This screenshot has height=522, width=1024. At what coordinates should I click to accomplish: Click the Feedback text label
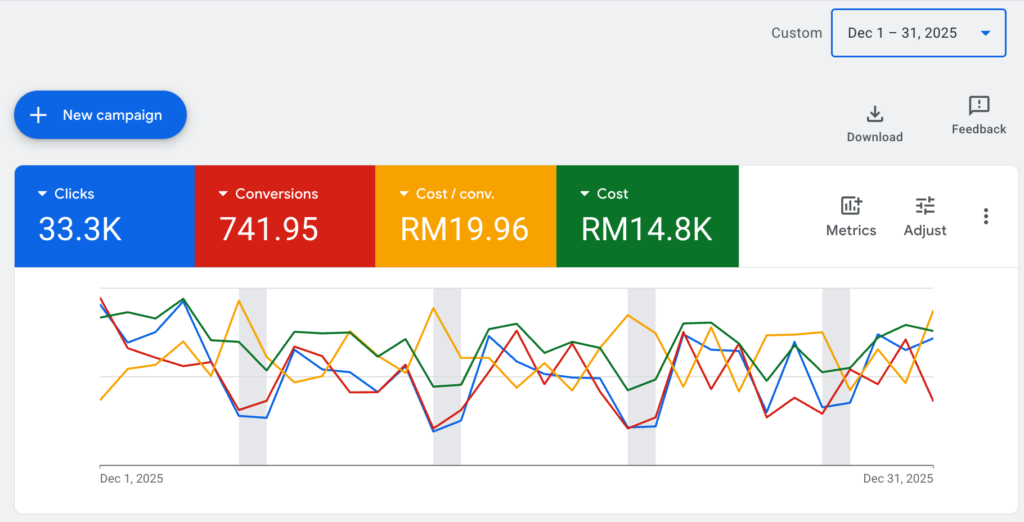(x=979, y=129)
